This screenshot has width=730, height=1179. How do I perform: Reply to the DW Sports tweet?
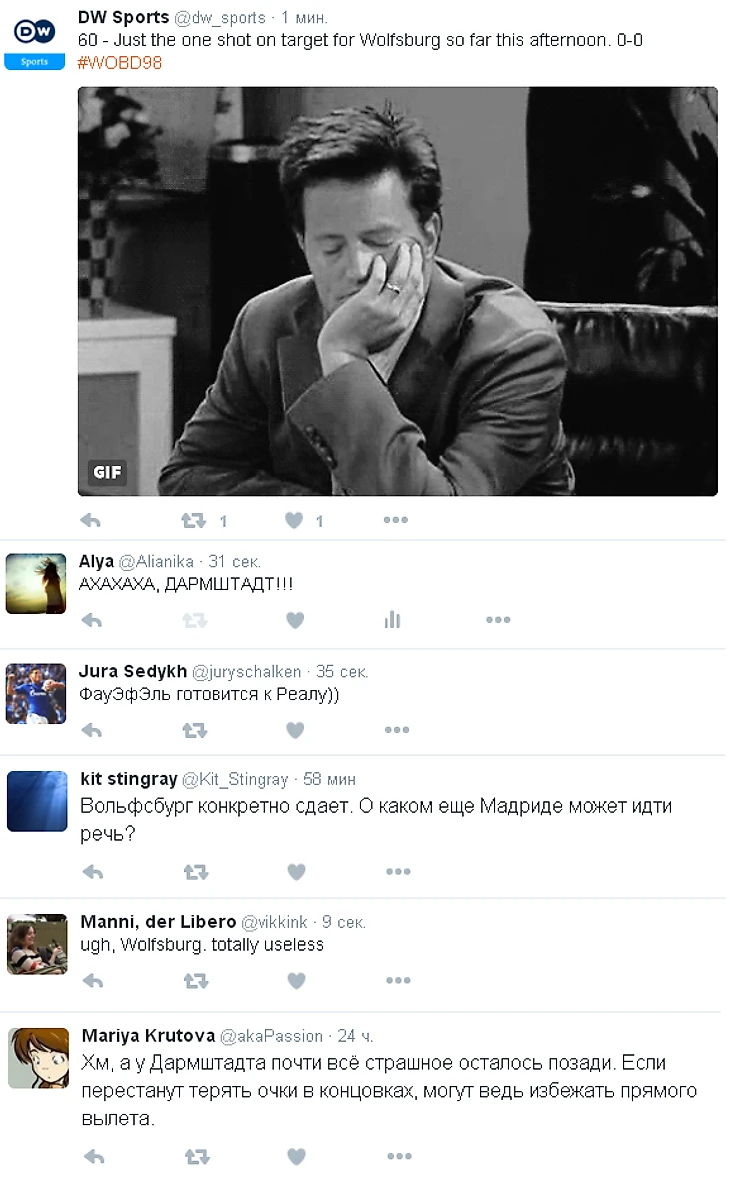[x=90, y=520]
